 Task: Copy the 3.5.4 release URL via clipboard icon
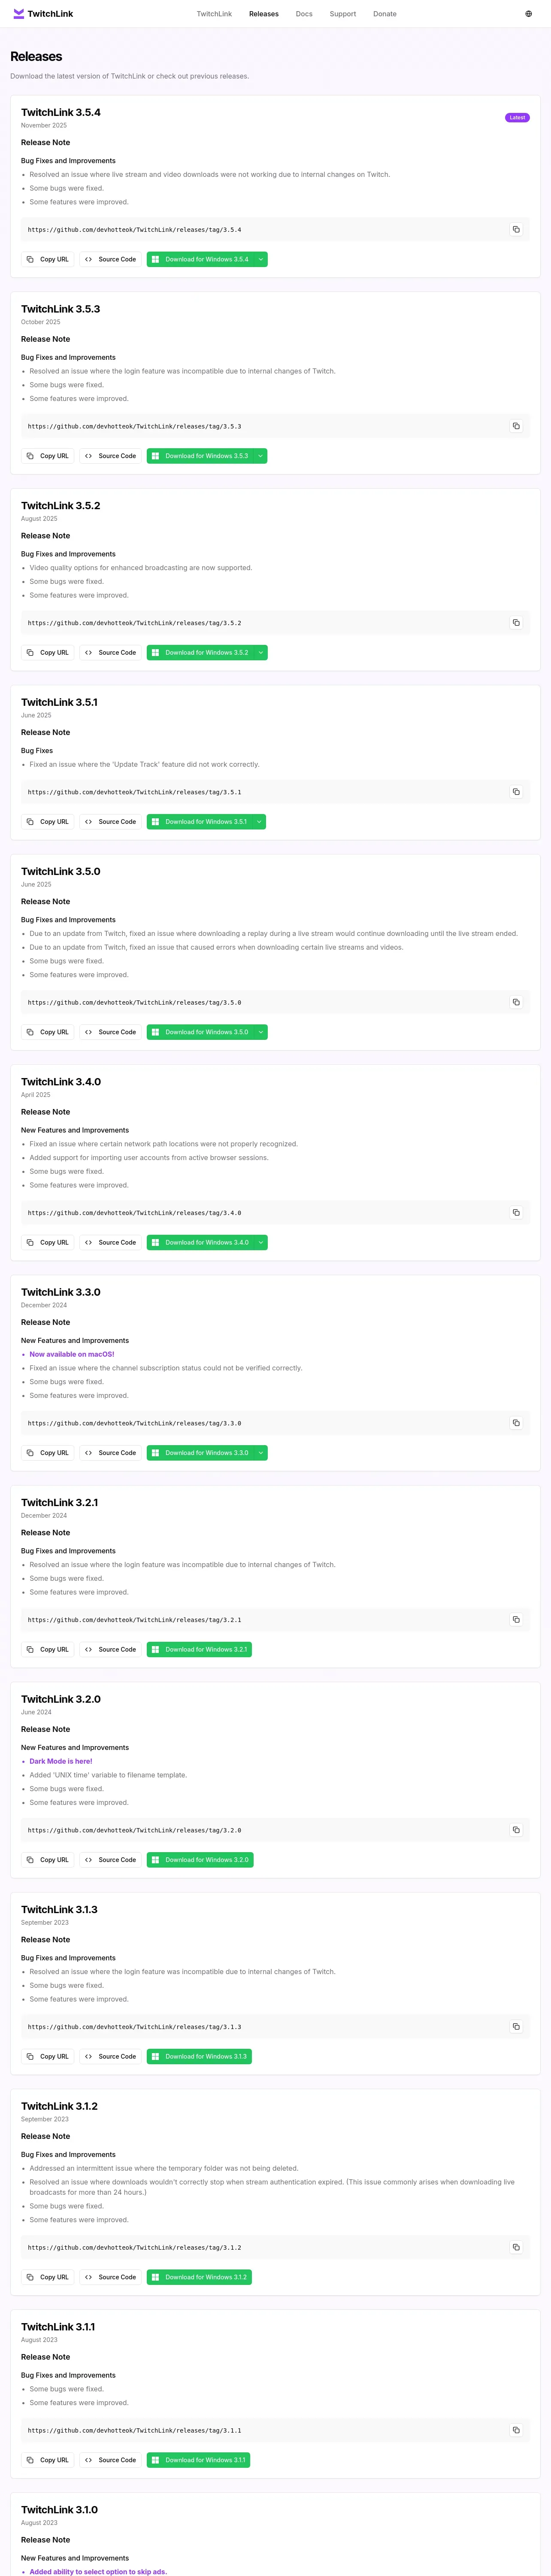click(516, 230)
